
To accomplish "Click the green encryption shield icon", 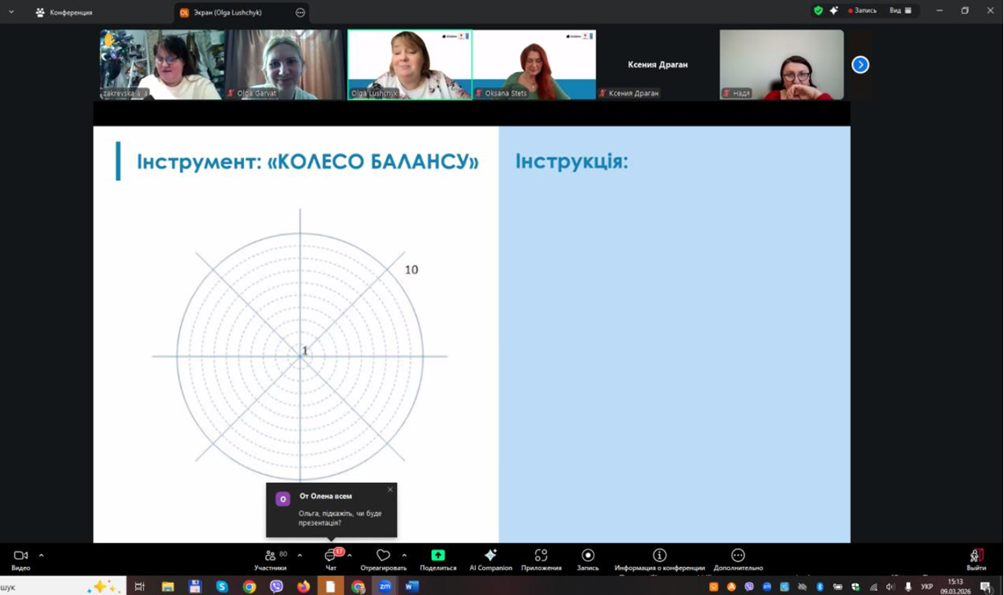I will coord(818,11).
